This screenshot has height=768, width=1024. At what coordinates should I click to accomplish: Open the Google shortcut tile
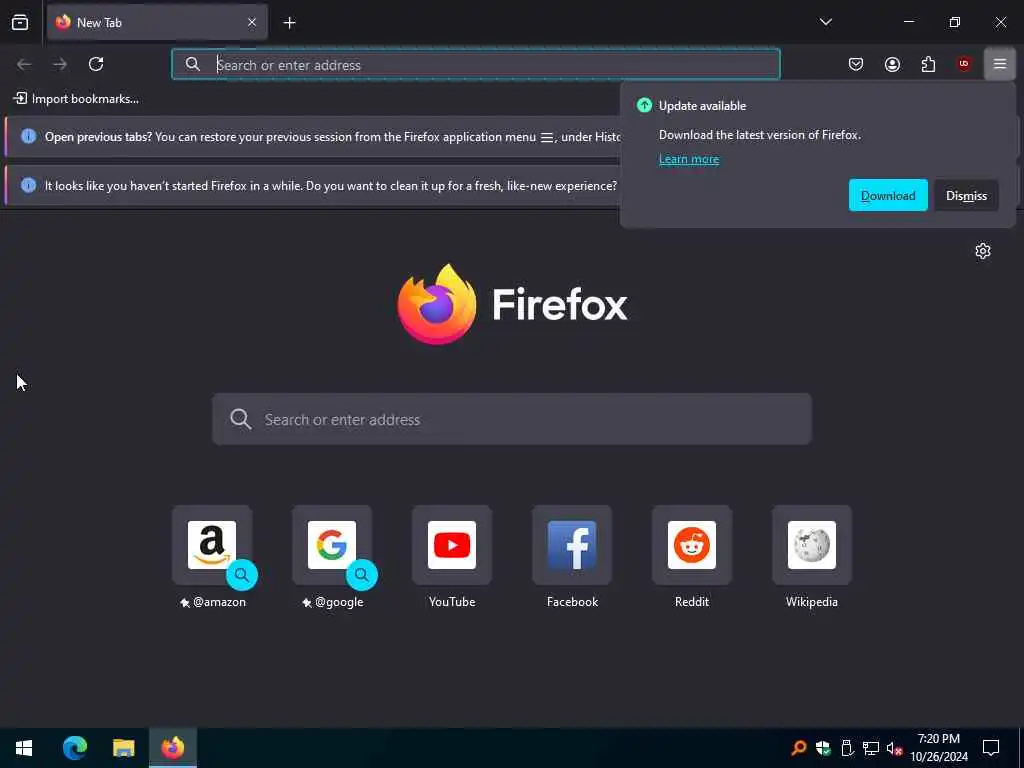(x=332, y=545)
